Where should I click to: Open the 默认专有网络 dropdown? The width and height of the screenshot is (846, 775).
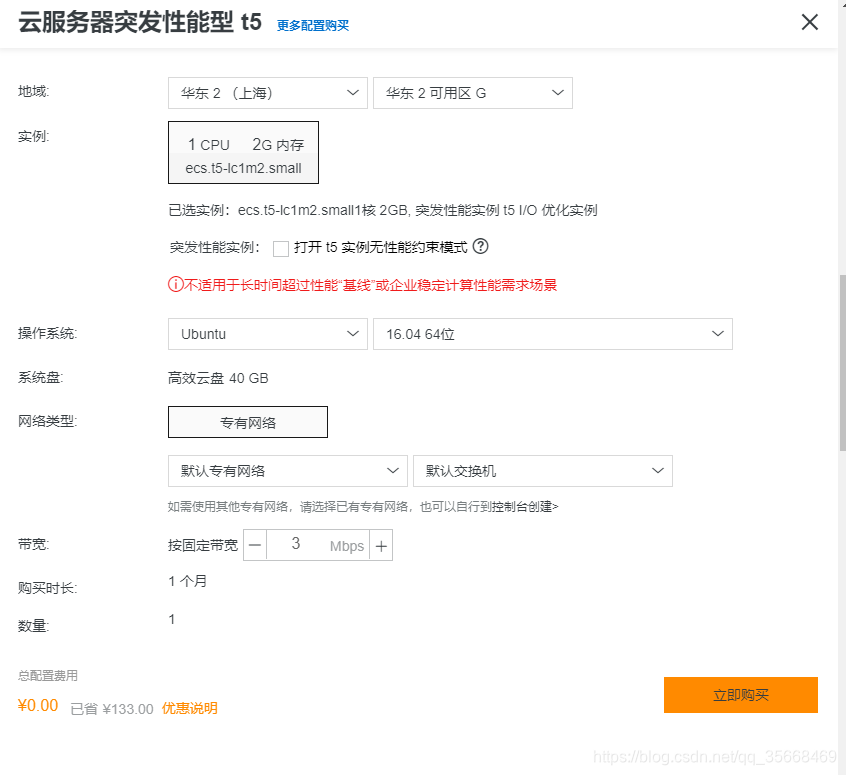tap(287, 470)
